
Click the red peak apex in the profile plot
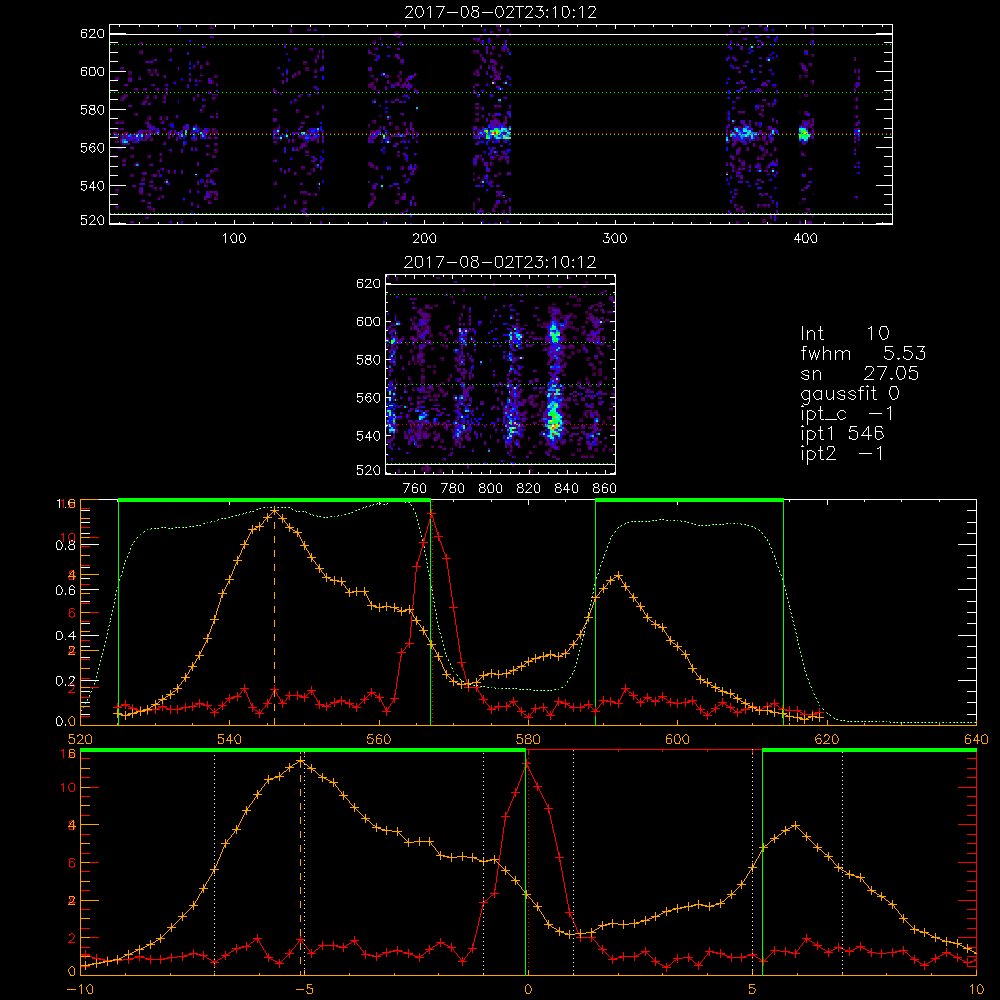(x=432, y=514)
